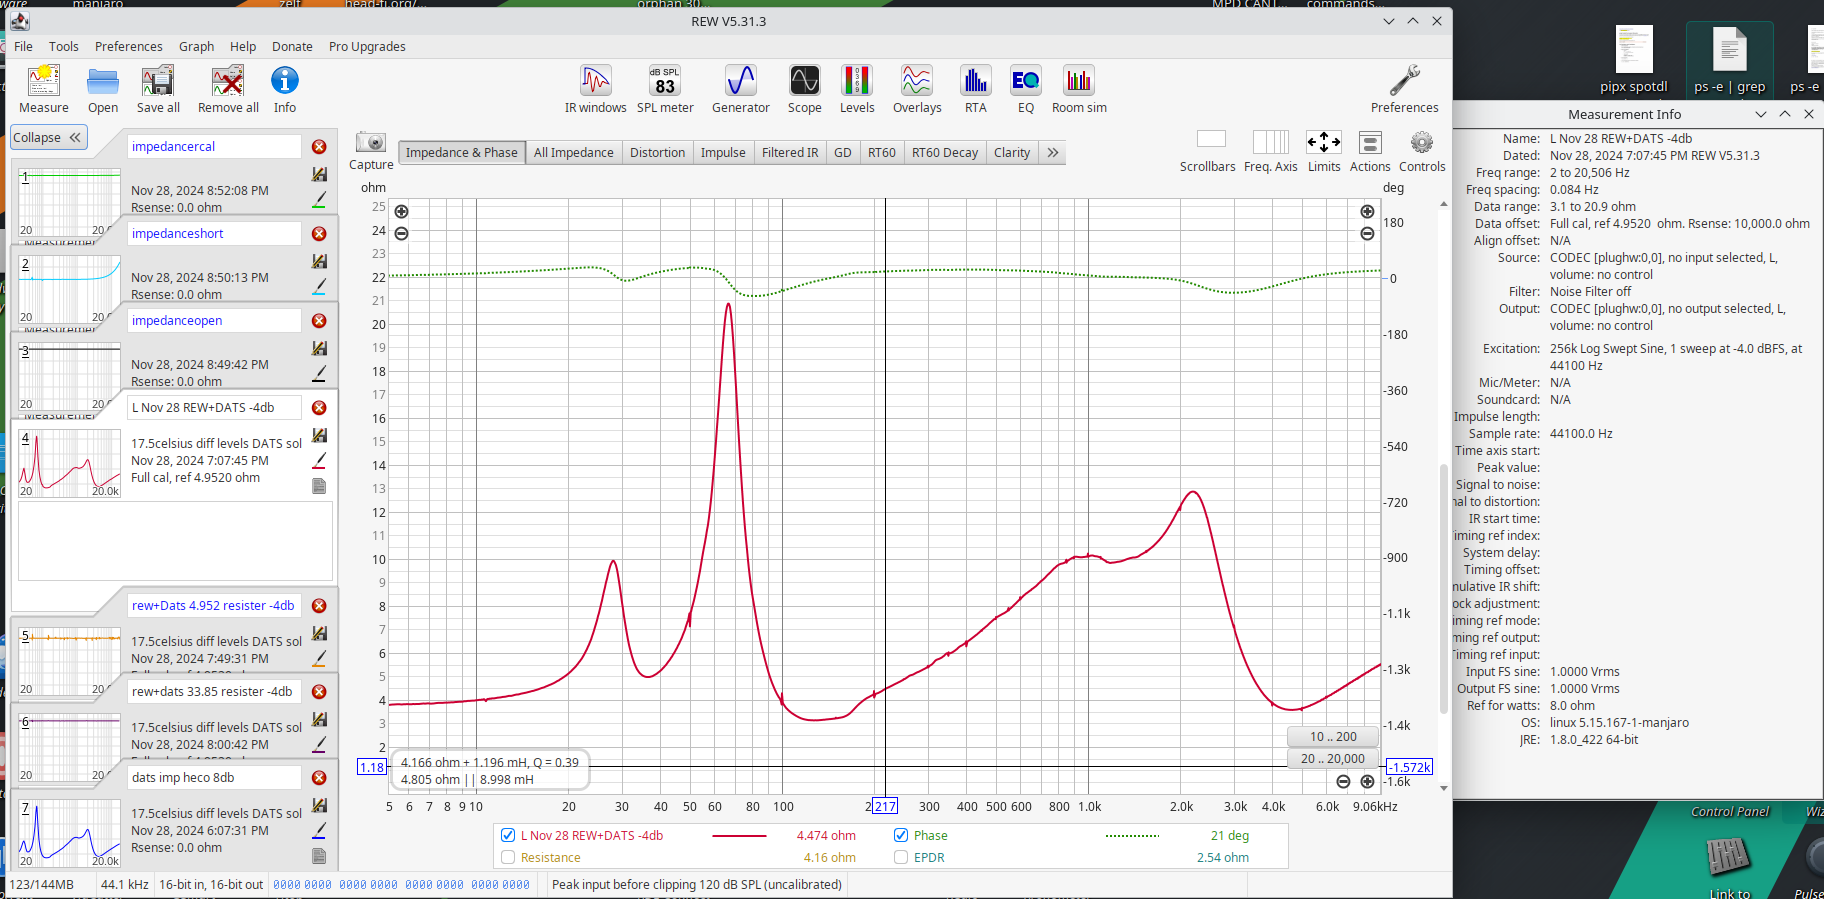Zoom out right phase axis
The image size is (1824, 899).
tap(1367, 234)
